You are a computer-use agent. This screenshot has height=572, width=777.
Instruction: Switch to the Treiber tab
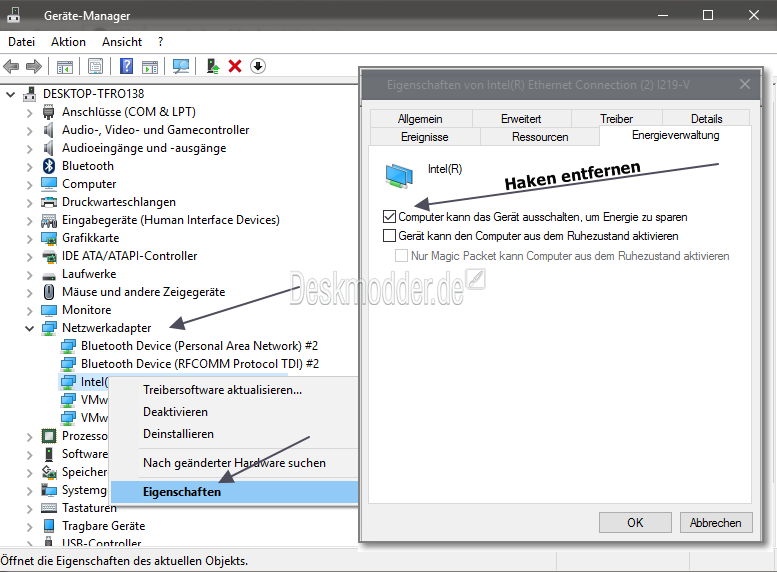[x=616, y=119]
